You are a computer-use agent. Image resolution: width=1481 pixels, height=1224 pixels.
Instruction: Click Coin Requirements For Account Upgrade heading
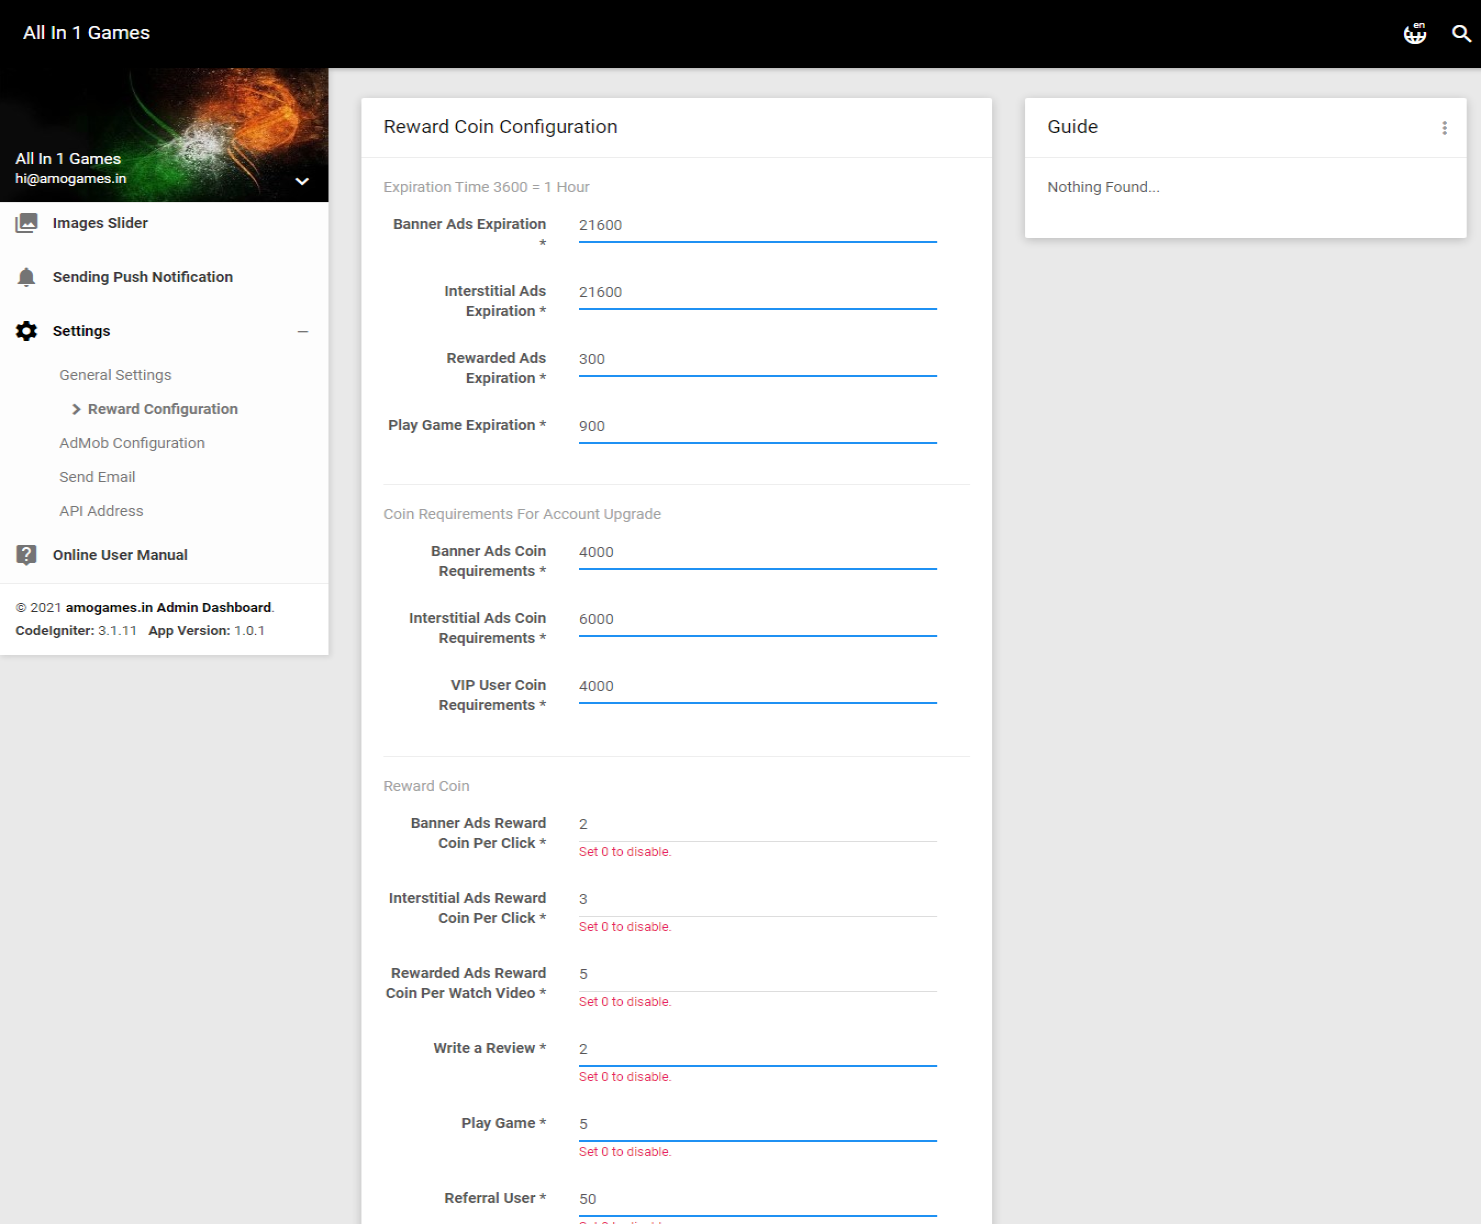522,514
